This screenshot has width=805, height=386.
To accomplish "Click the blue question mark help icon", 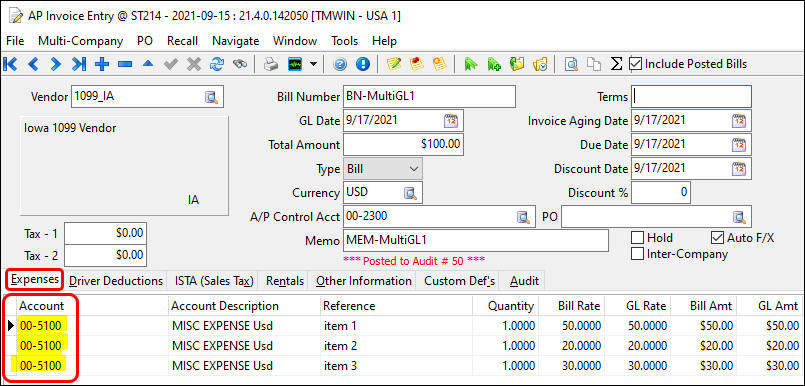I will click(339, 64).
